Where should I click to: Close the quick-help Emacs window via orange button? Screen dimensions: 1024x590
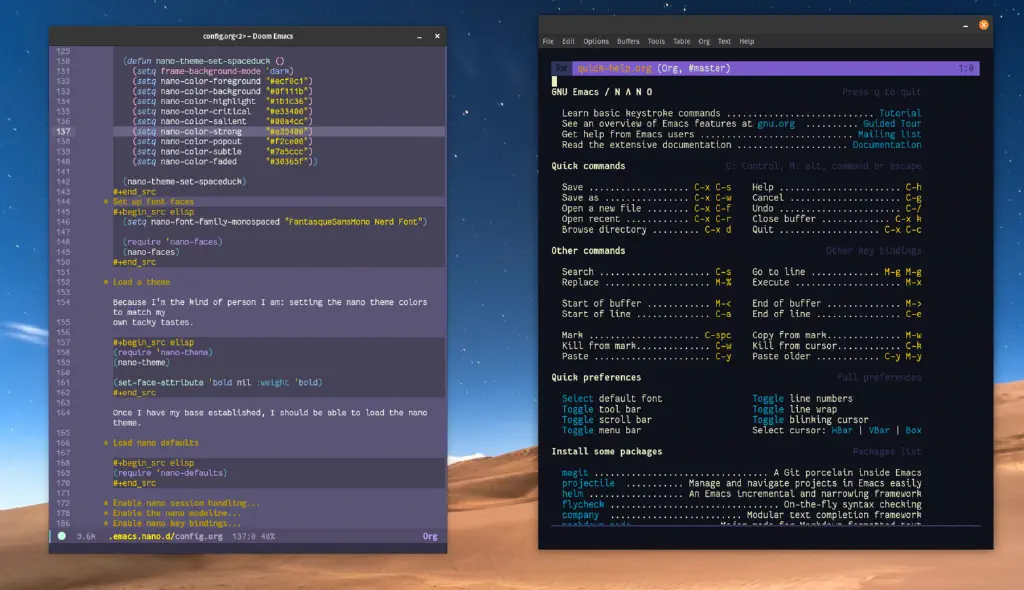[984, 25]
